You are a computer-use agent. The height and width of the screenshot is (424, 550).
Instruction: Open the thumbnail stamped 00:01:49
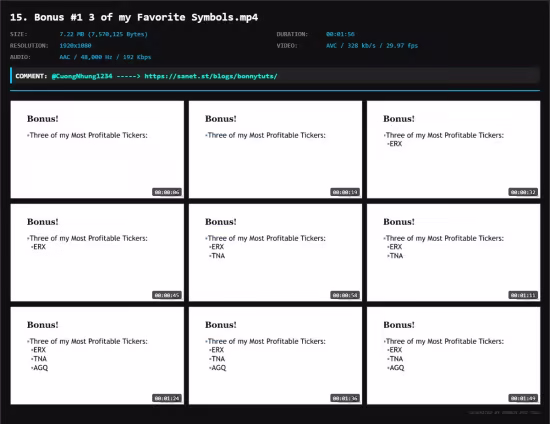coord(454,356)
